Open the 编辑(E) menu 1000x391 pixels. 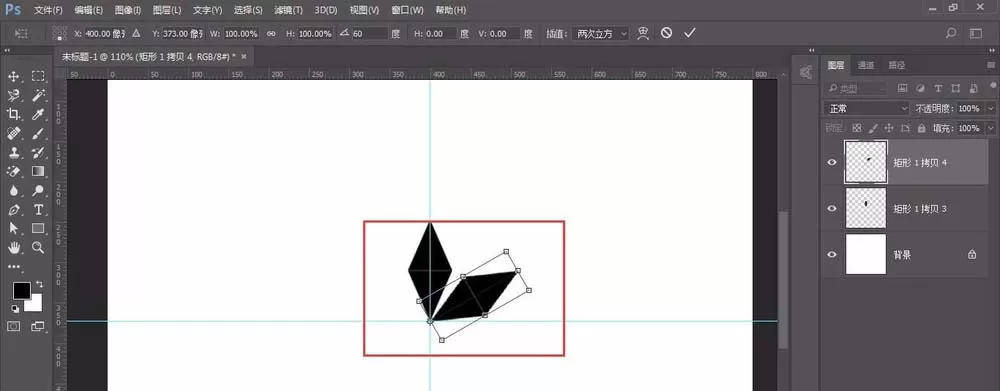point(88,10)
